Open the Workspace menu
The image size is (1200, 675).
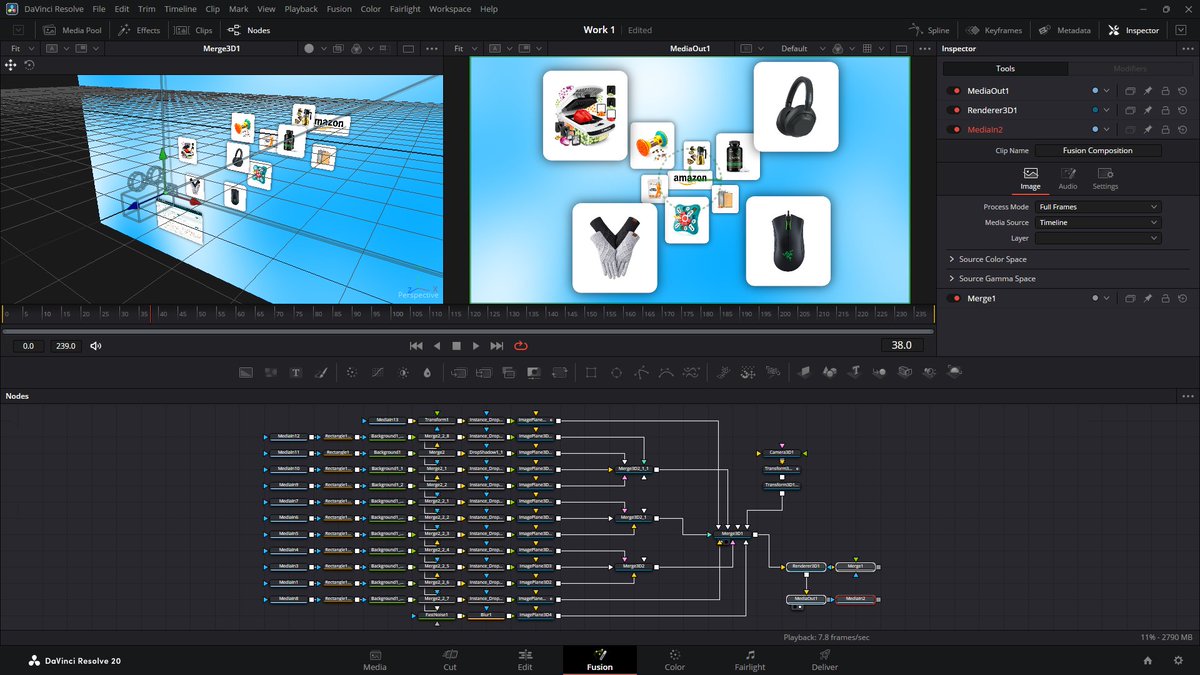coord(450,8)
